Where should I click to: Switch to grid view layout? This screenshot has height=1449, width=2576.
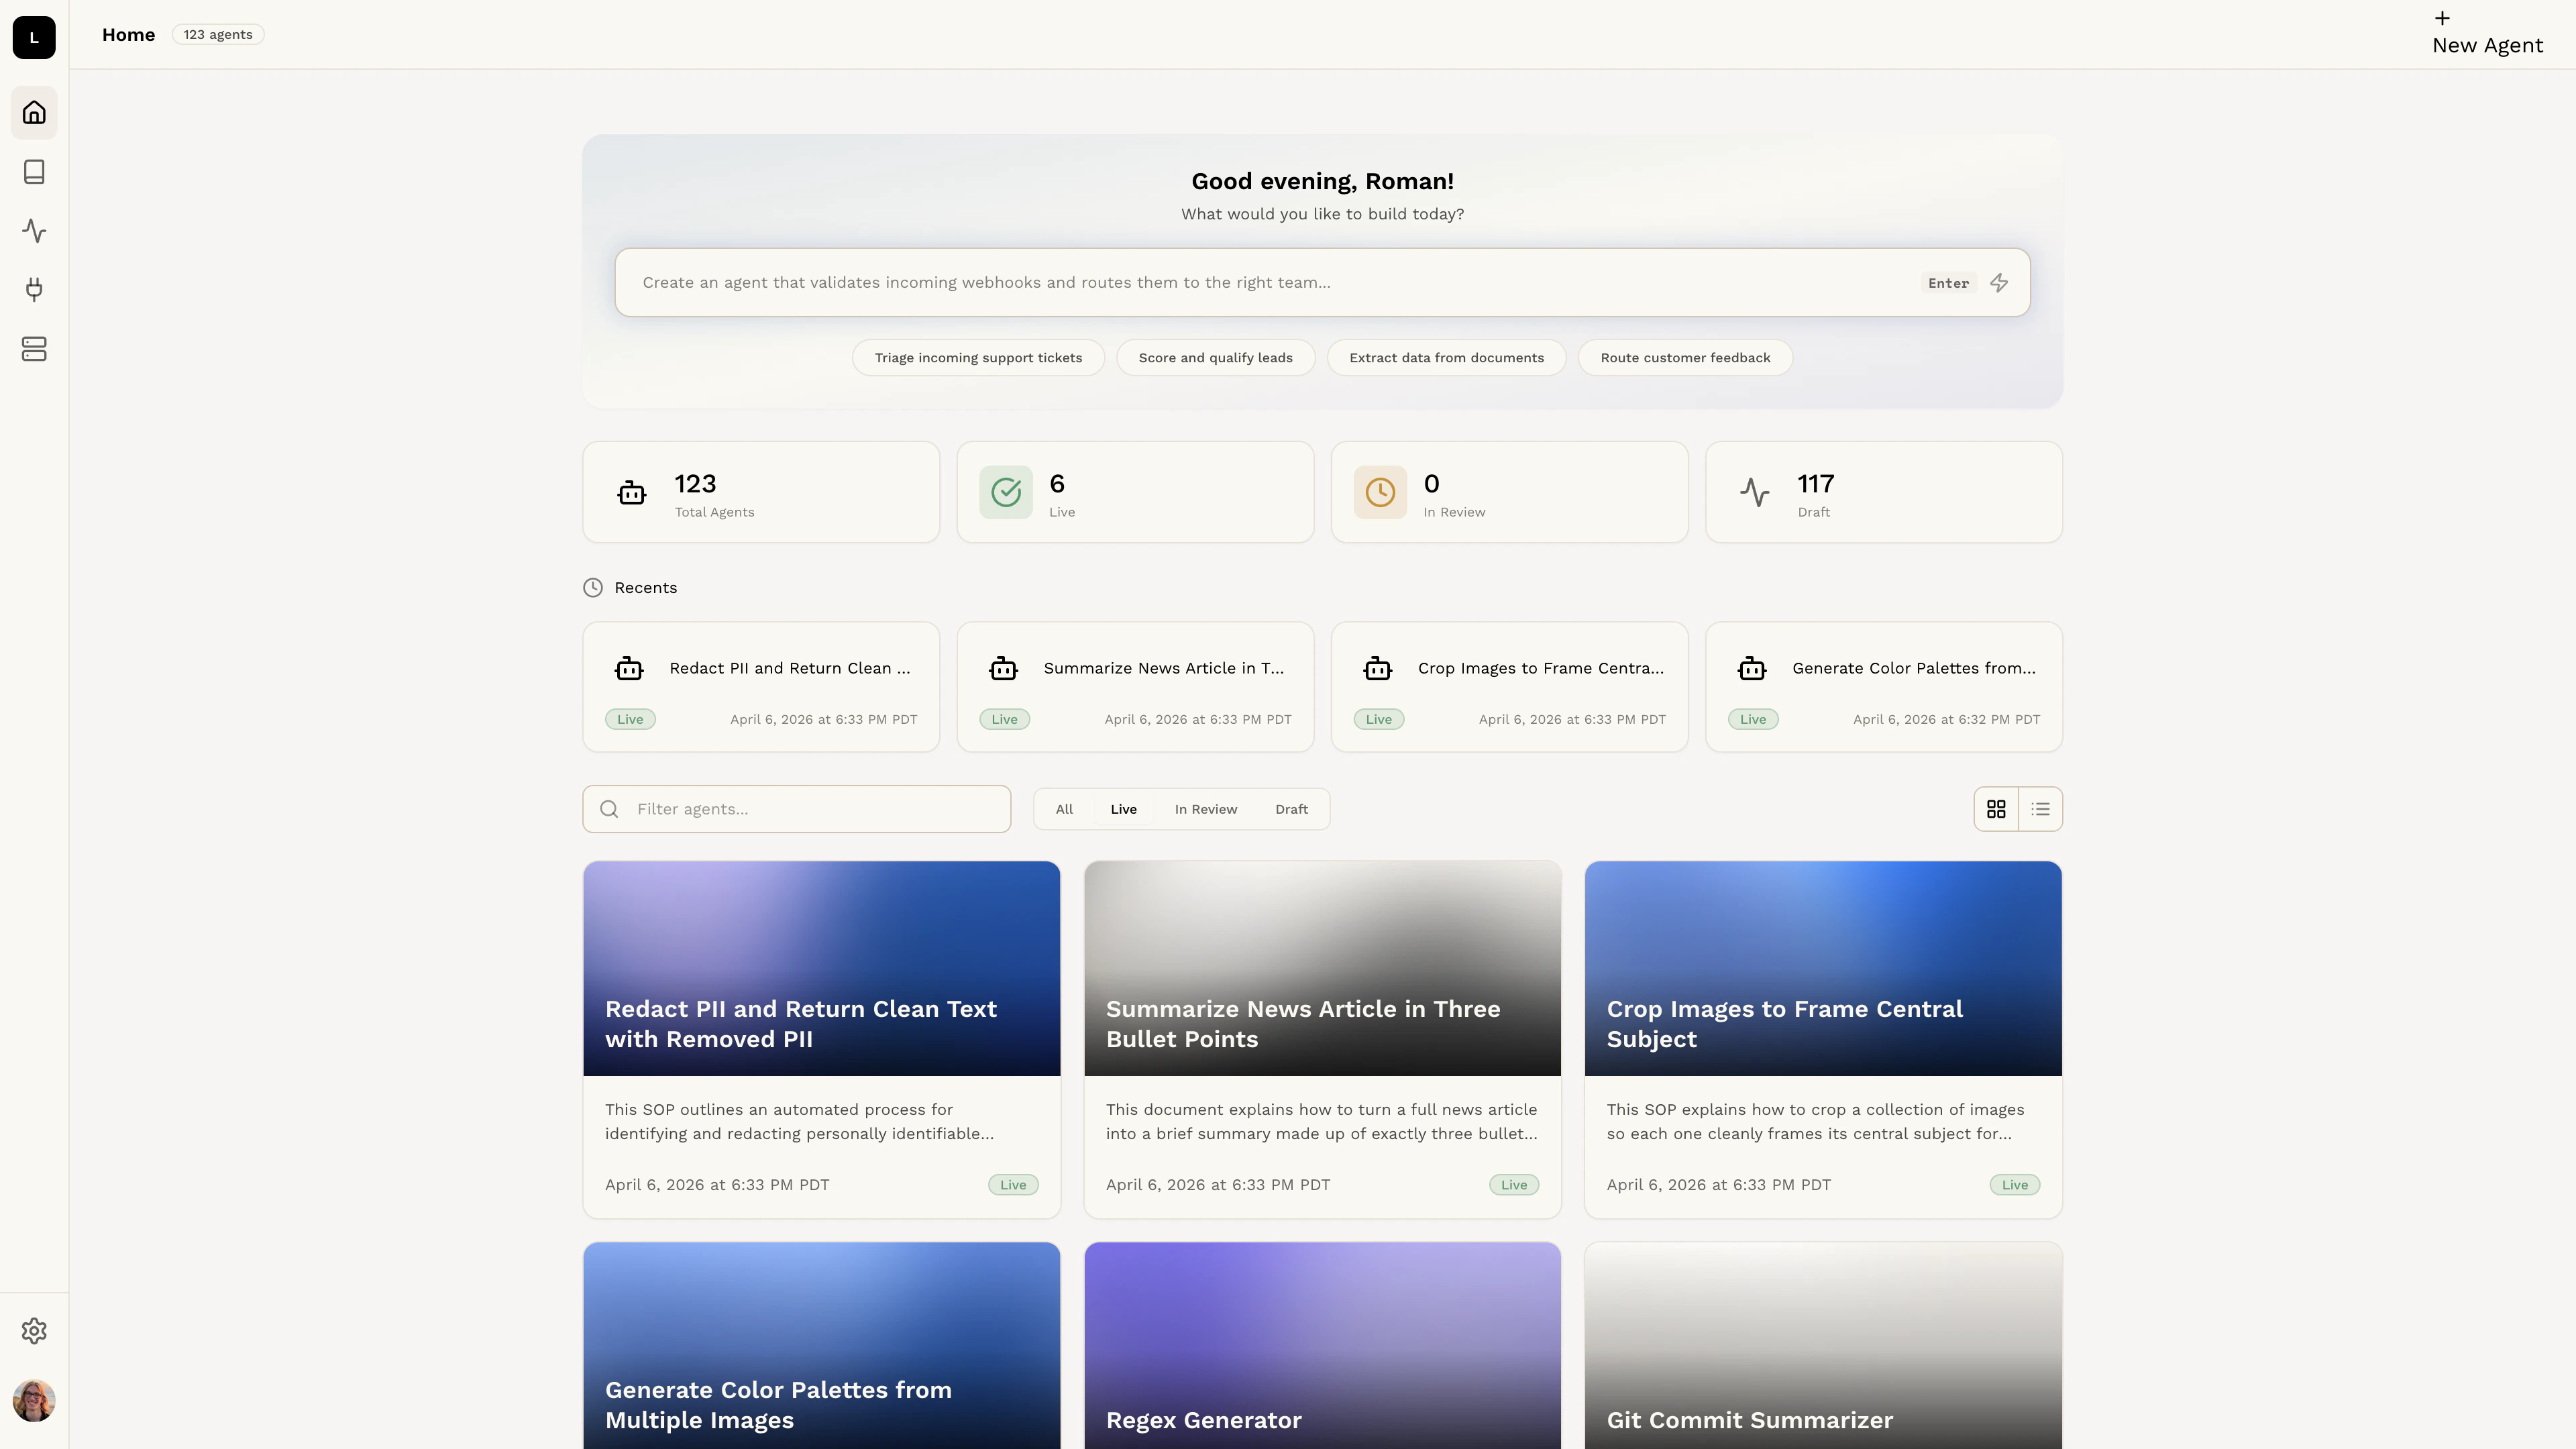point(1996,809)
